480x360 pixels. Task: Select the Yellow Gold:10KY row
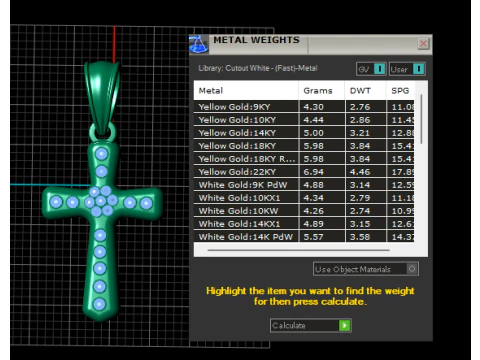click(304, 120)
